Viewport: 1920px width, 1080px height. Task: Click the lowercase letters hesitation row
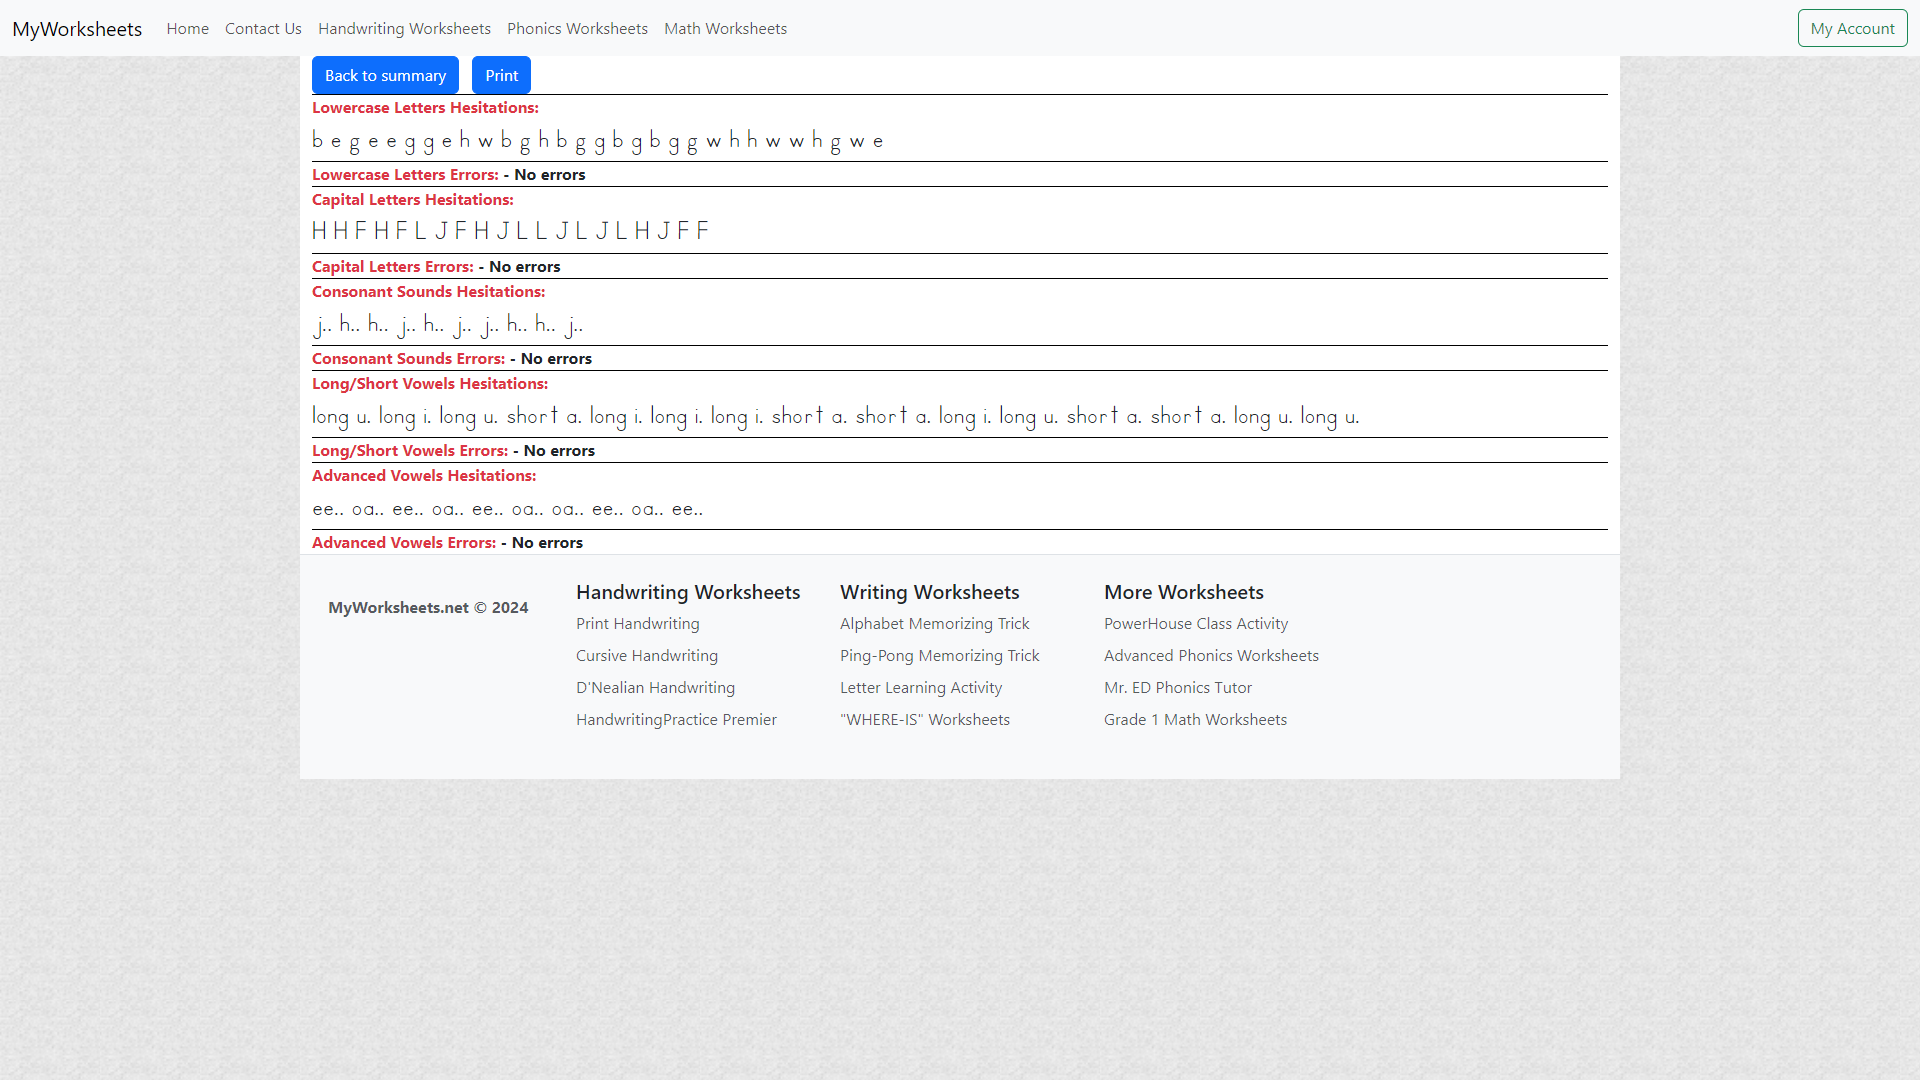(598, 141)
